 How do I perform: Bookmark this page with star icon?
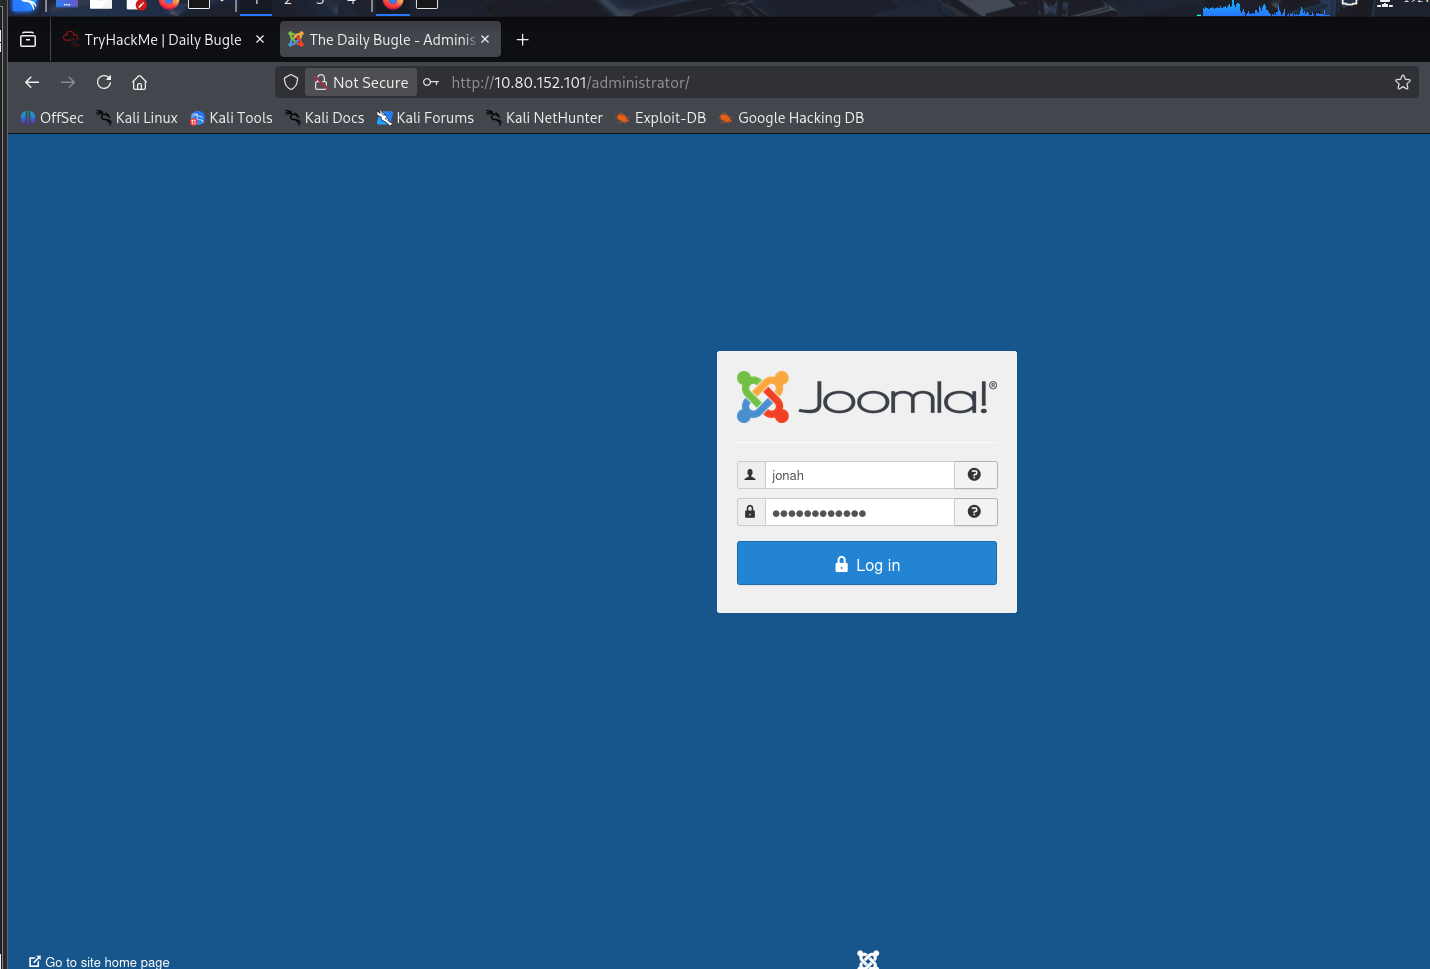coord(1403,82)
